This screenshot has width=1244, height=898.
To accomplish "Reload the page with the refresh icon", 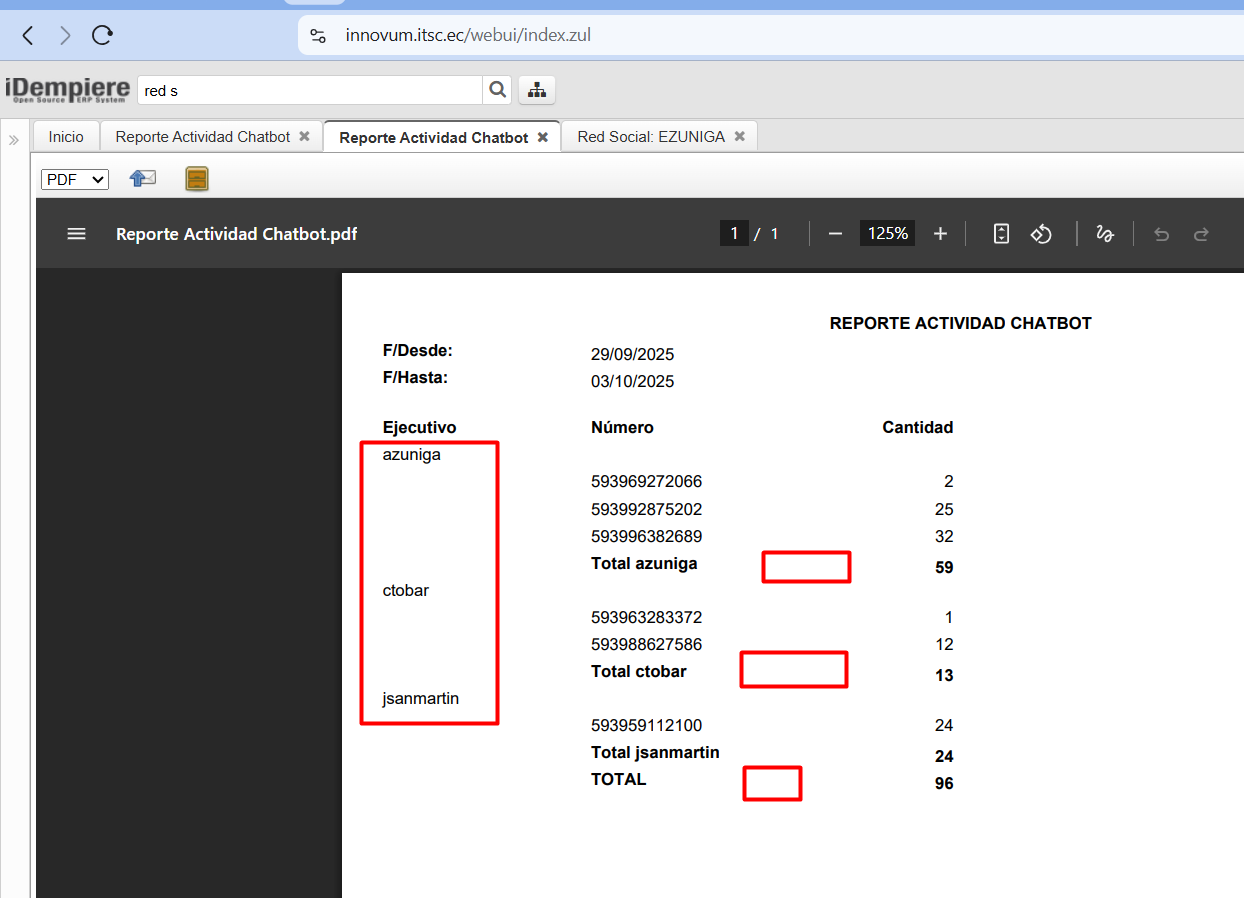I will [x=102, y=36].
